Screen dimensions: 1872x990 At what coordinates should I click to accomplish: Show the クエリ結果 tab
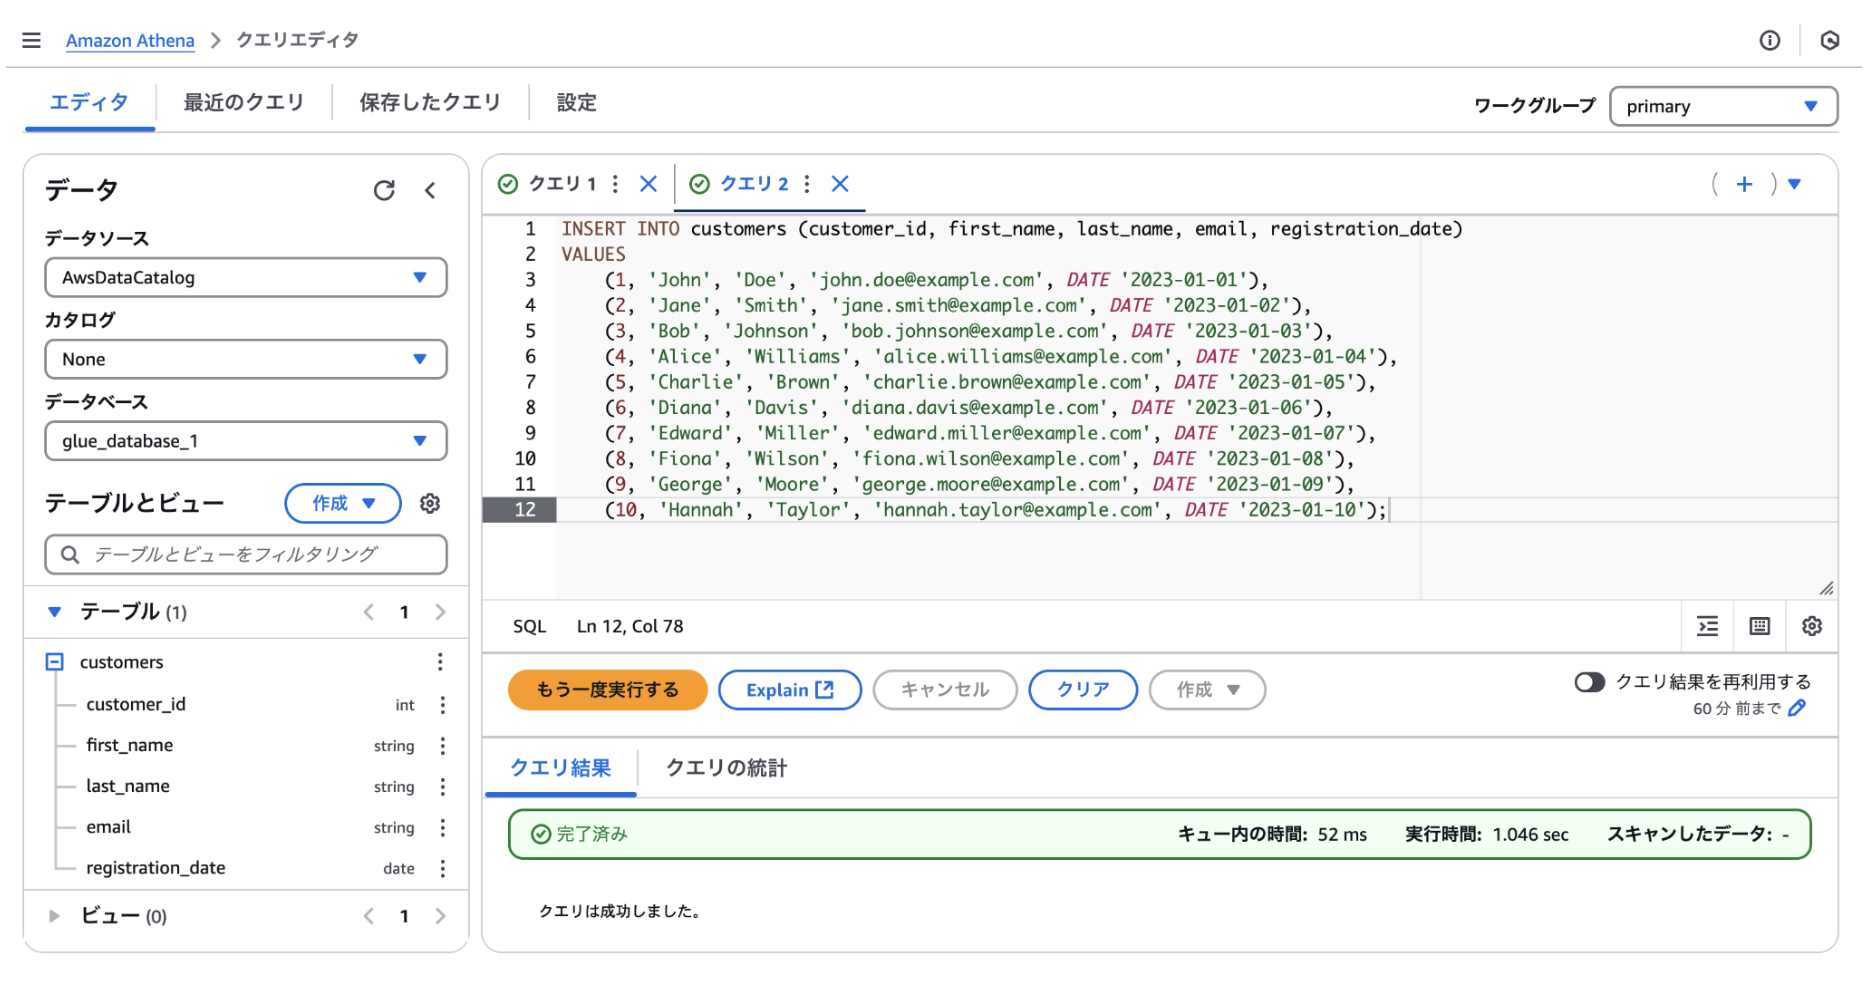[560, 768]
